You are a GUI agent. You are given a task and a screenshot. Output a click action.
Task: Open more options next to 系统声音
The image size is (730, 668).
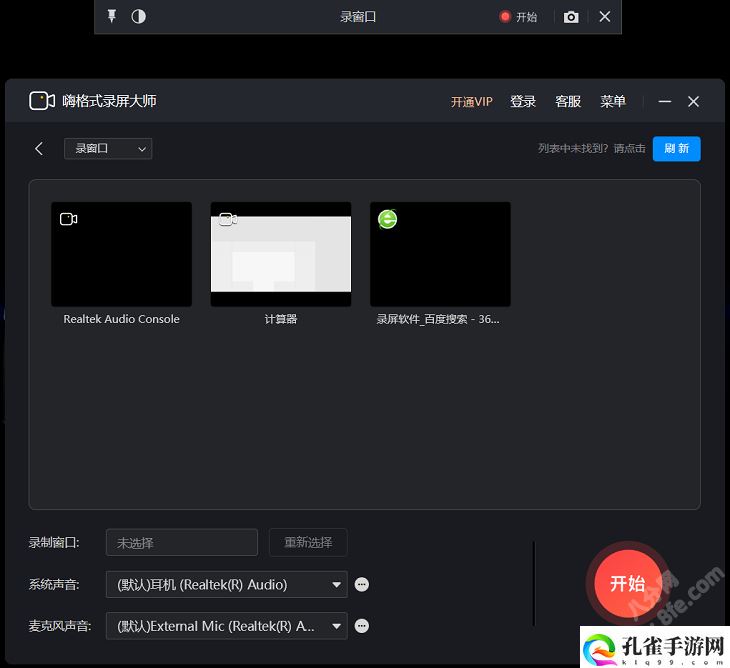[x=362, y=584]
